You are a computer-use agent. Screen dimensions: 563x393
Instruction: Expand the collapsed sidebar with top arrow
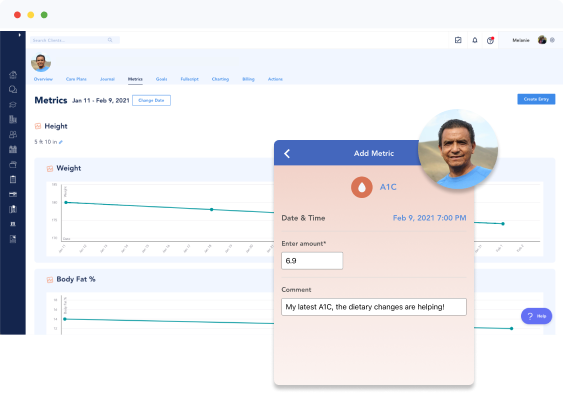[19, 35]
